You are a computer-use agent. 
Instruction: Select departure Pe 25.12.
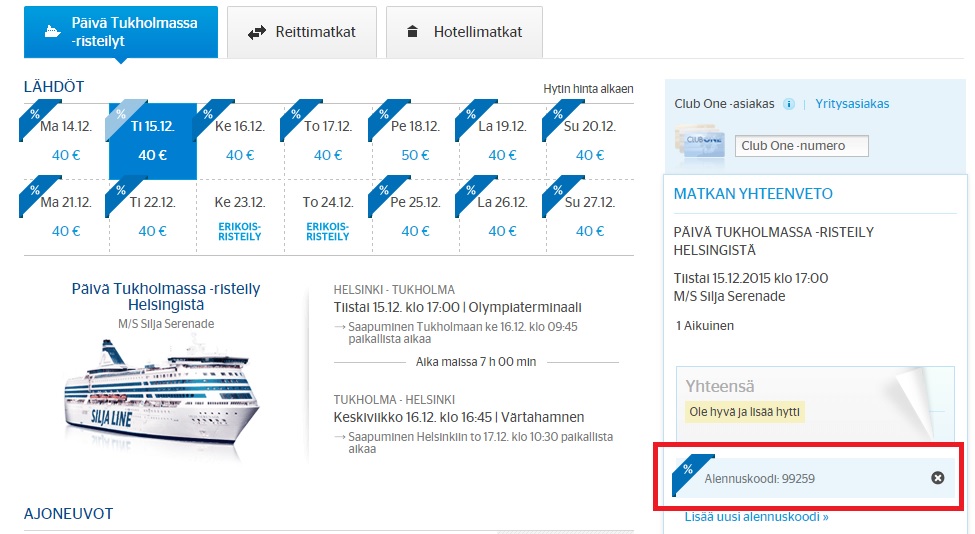[415, 216]
